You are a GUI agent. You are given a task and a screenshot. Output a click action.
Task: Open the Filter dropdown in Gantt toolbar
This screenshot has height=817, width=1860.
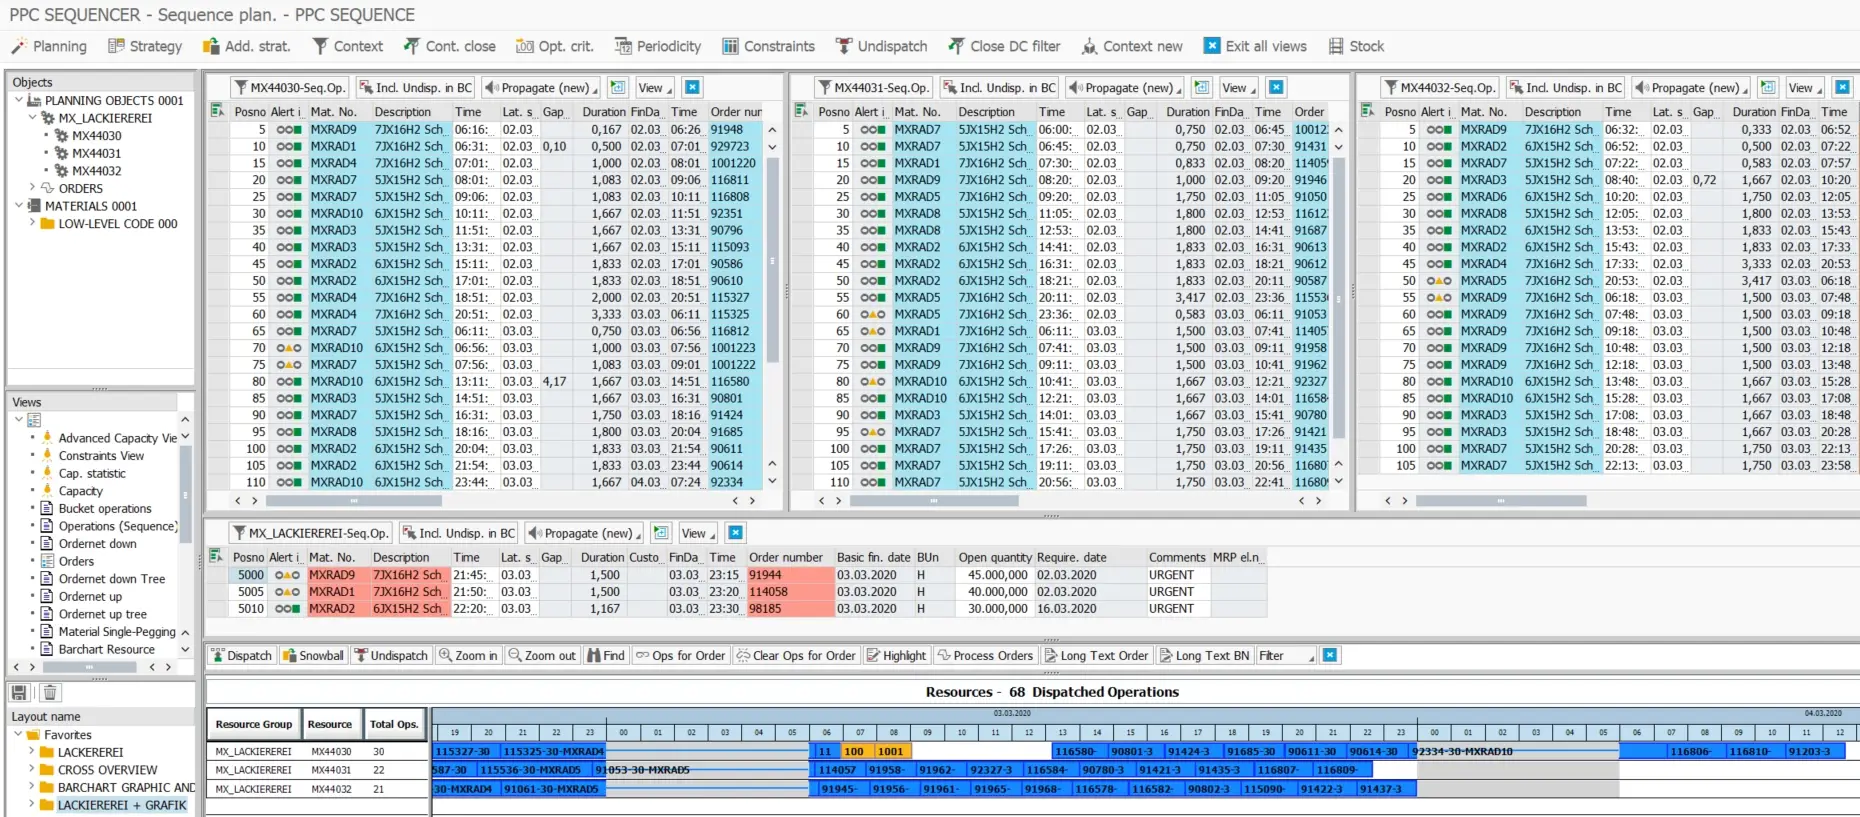pyautogui.click(x=1286, y=656)
